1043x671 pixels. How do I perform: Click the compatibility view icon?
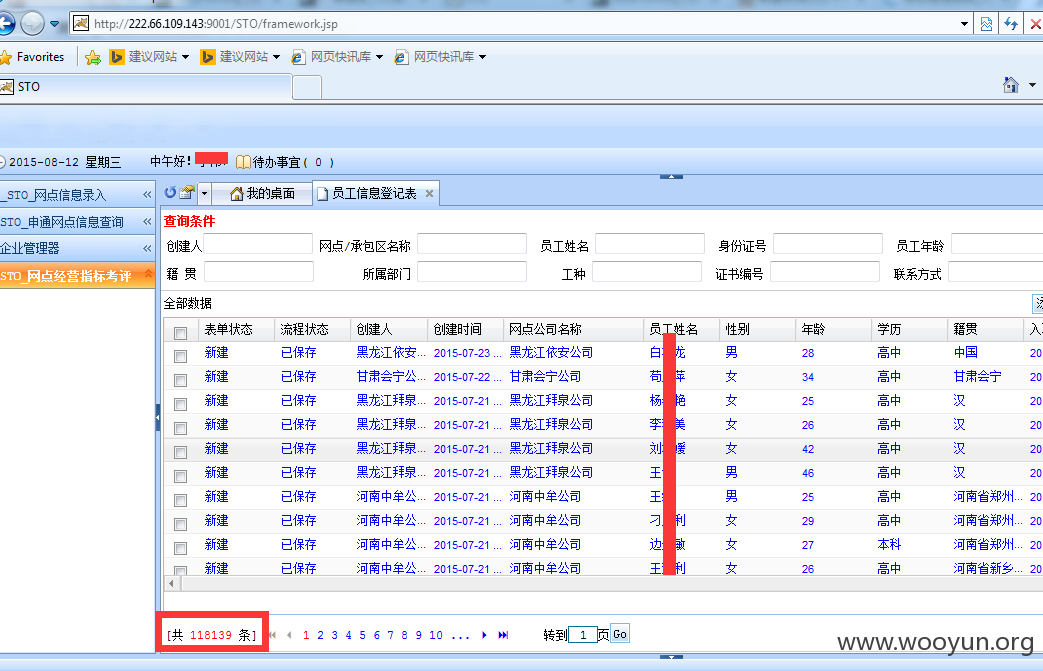986,24
